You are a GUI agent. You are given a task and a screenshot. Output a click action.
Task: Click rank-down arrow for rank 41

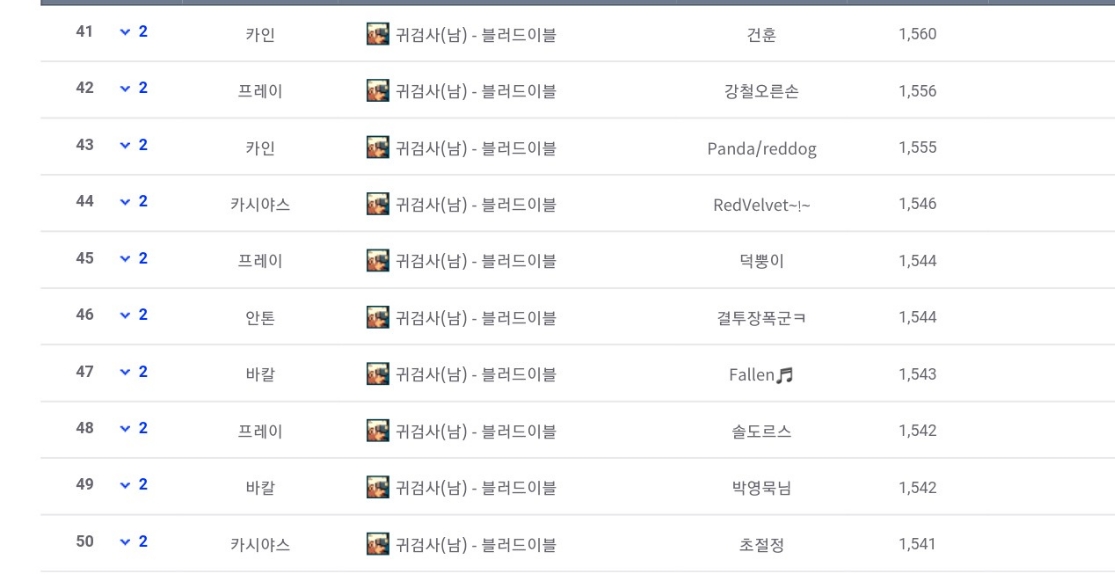coord(125,32)
